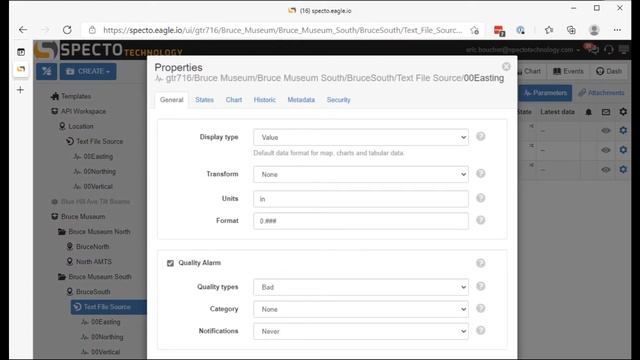Reload the page with refresh icon

[67, 30]
